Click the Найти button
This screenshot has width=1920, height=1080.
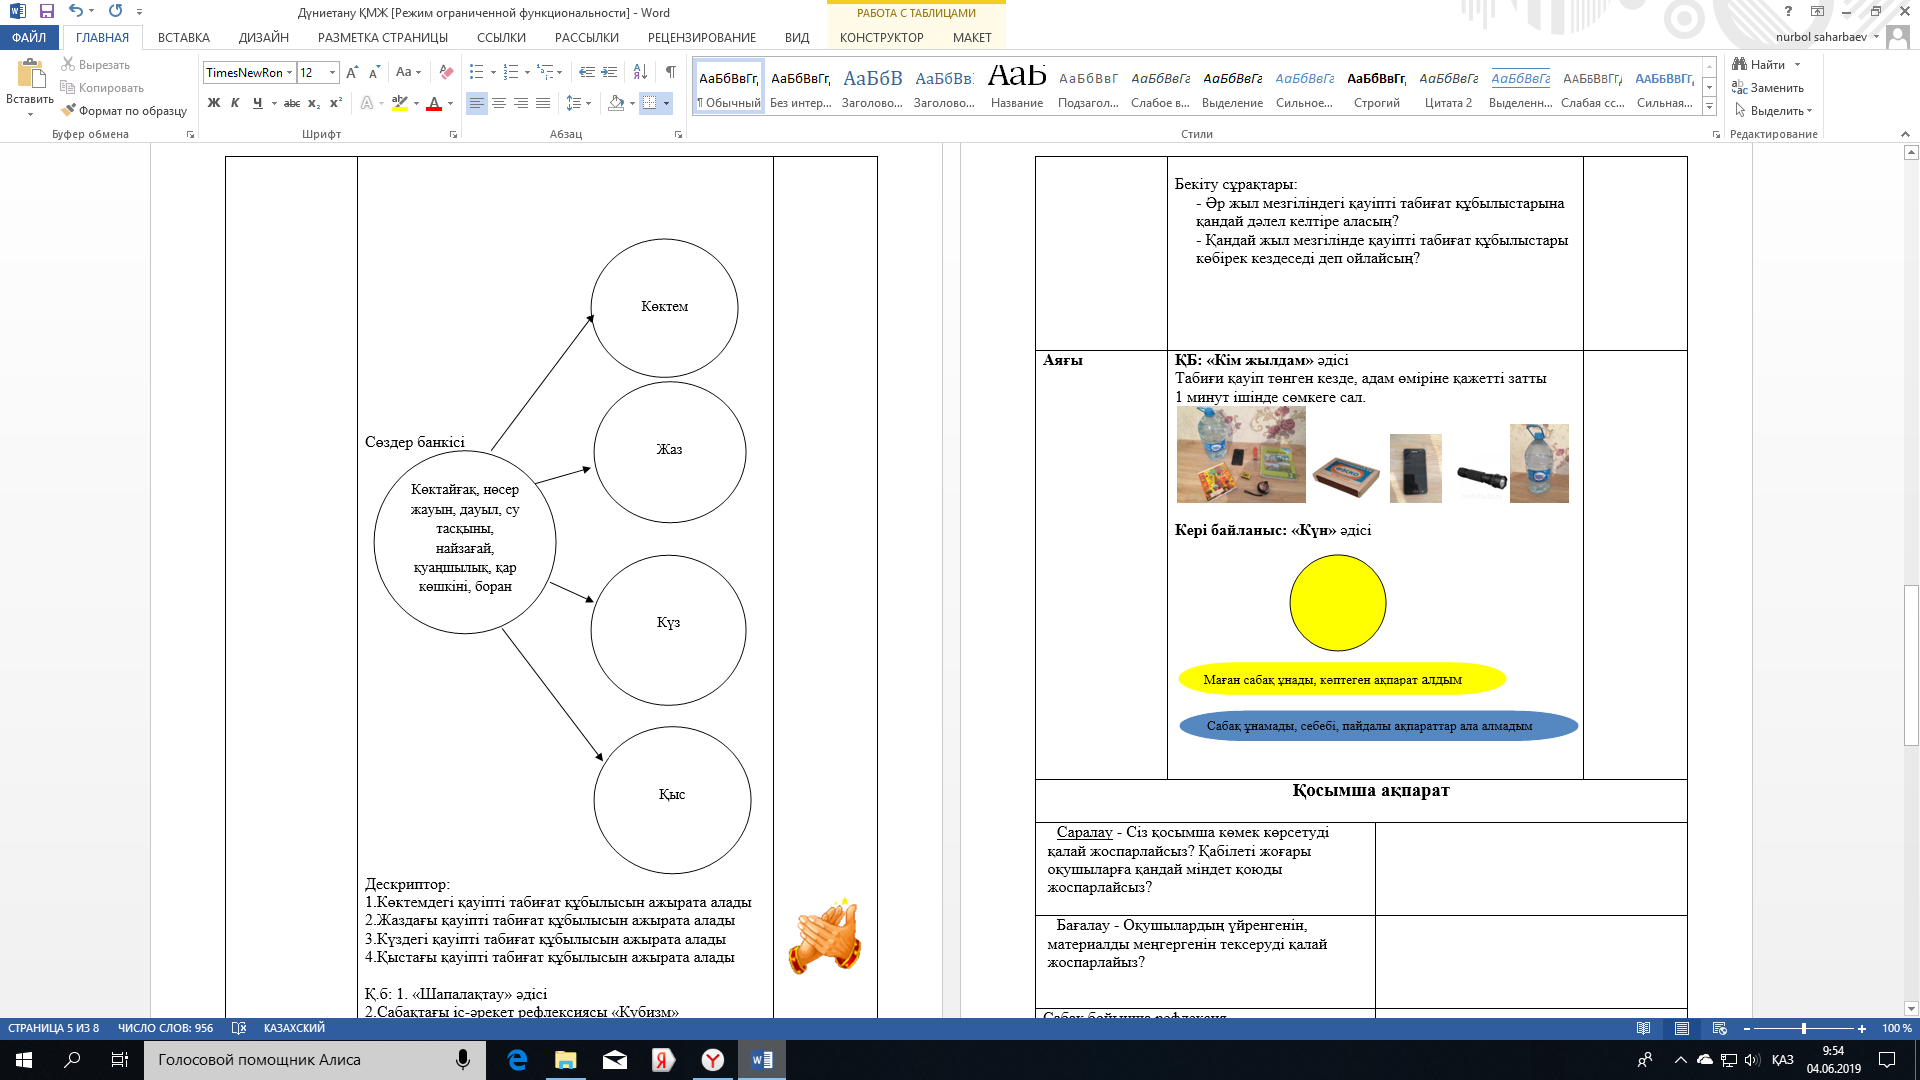1766,65
